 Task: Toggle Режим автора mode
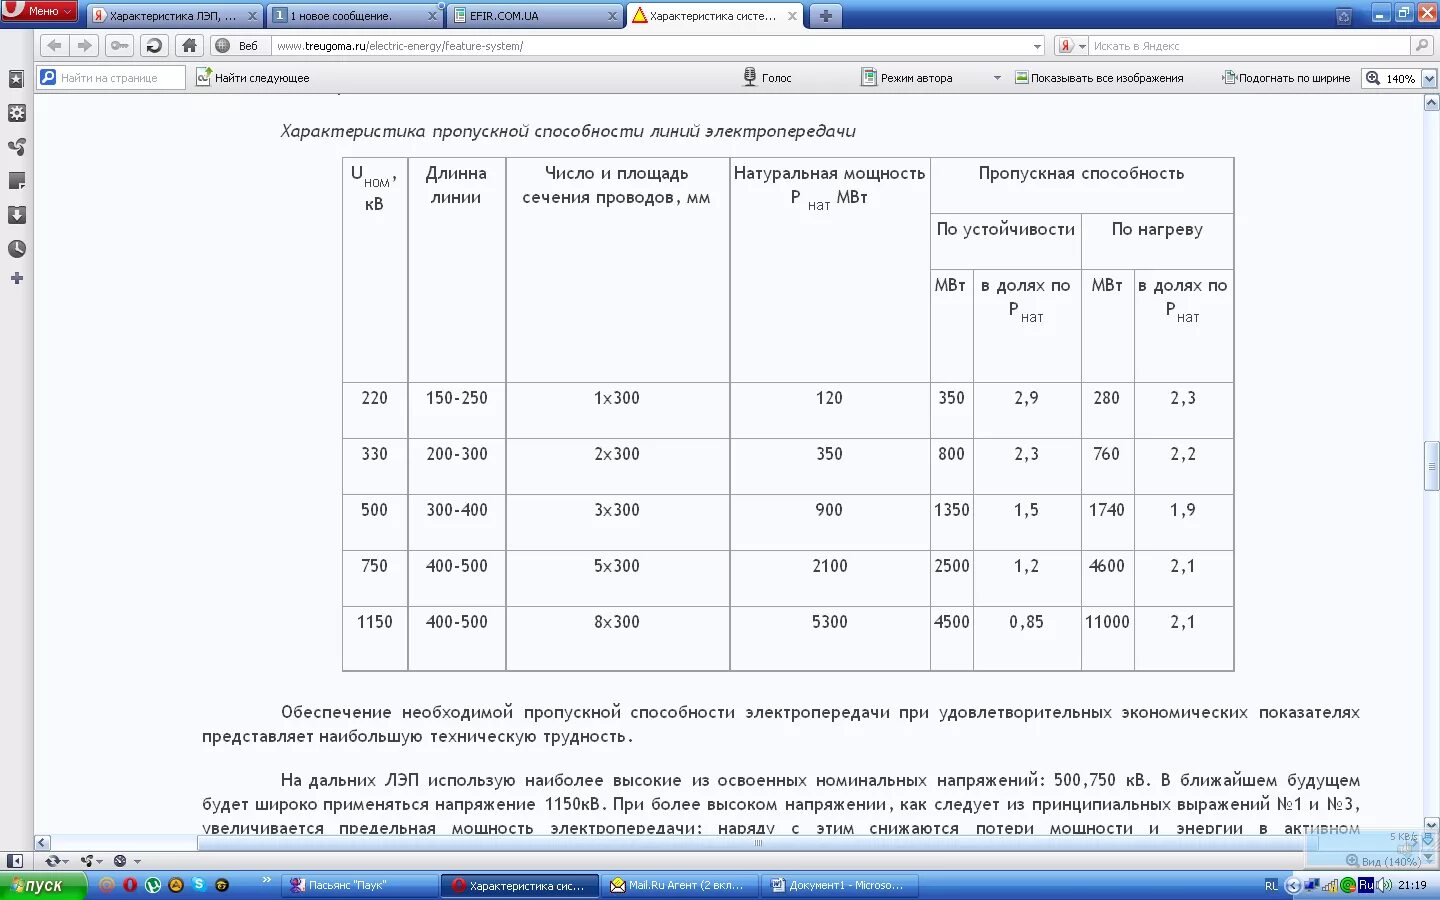(907, 77)
